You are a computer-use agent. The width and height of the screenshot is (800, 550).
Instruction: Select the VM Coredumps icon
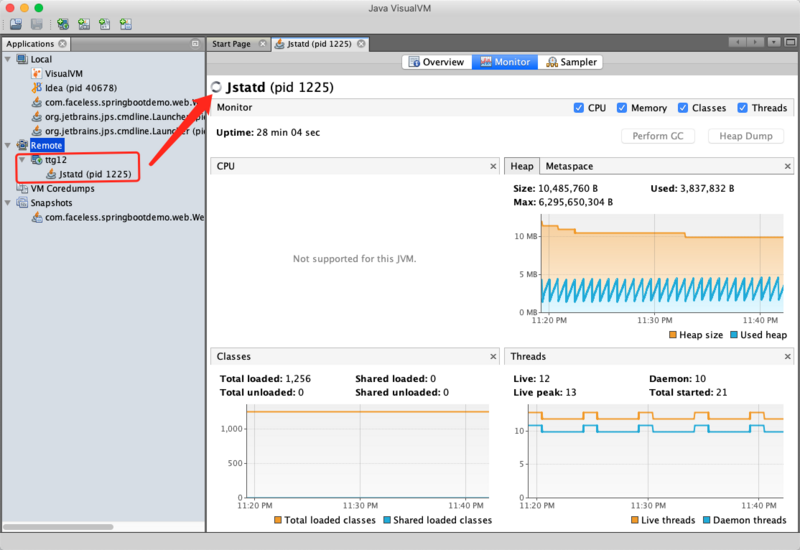pos(22,188)
